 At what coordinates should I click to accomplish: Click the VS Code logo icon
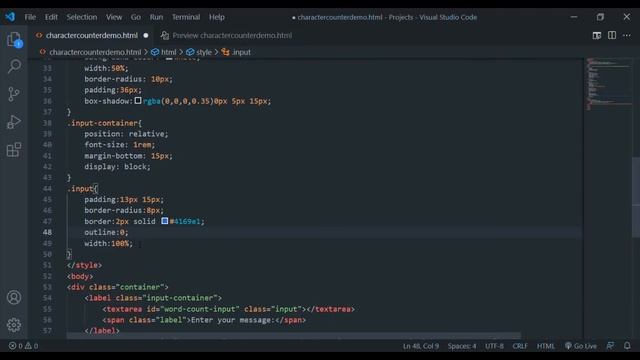[x=10, y=17]
